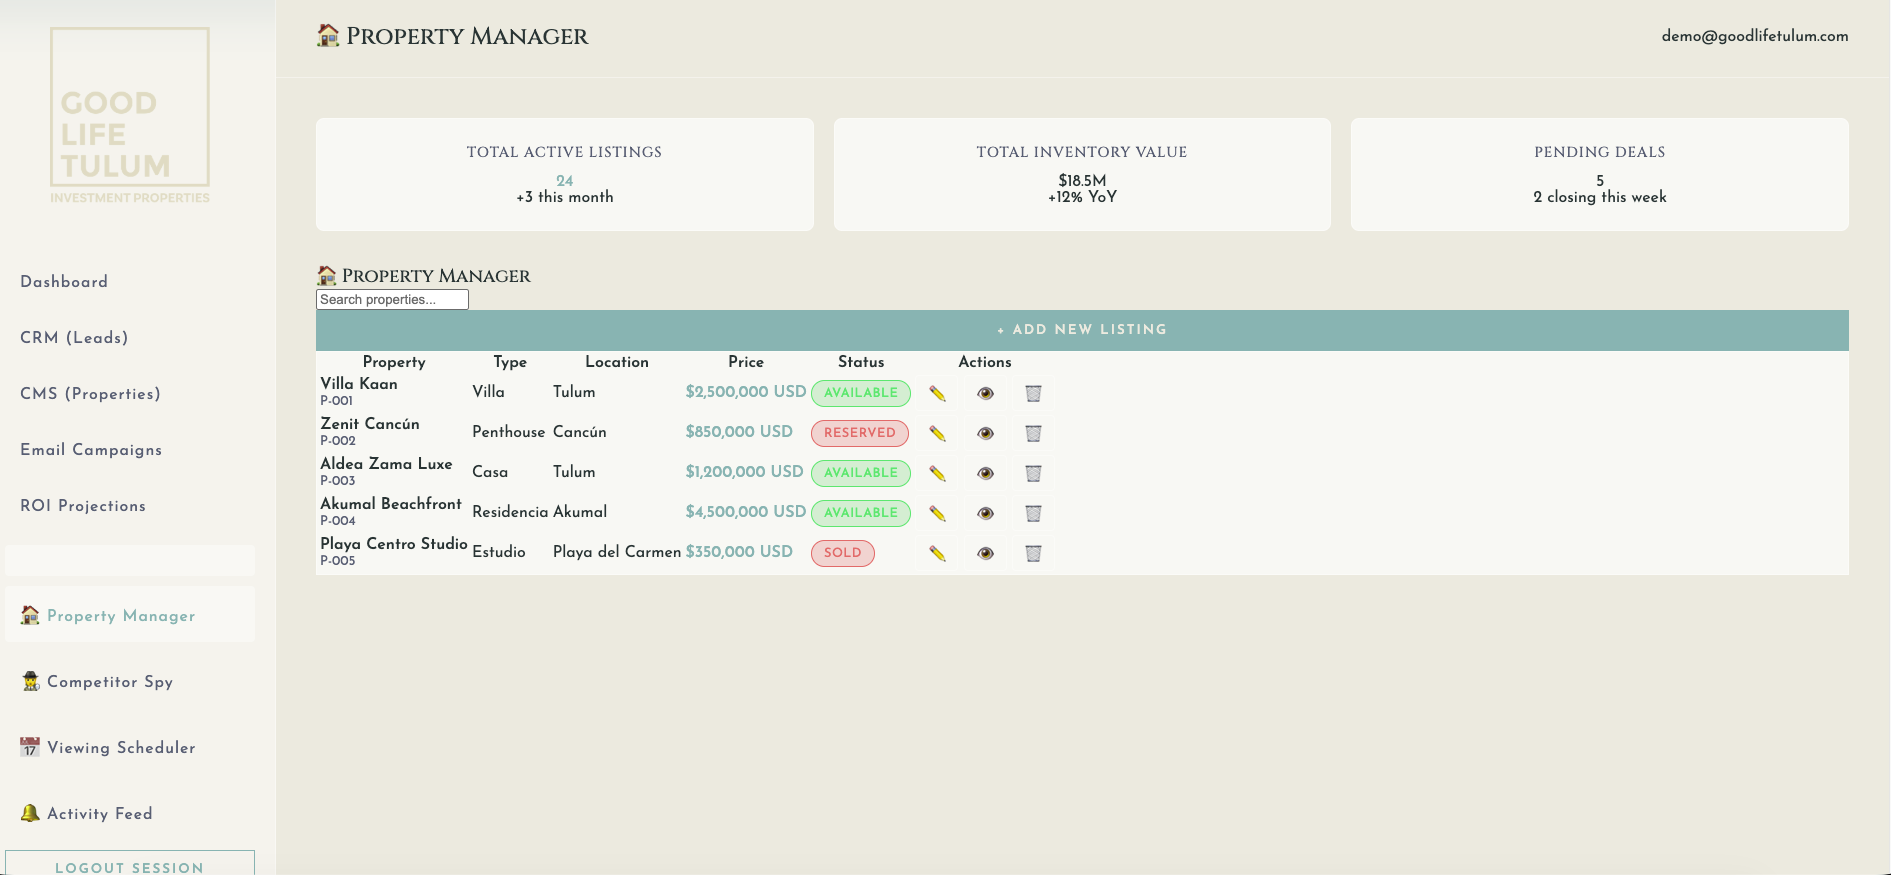The image size is (1891, 875).
Task: Click the pencil edit icon for Villa Kaan
Action: pyautogui.click(x=937, y=393)
